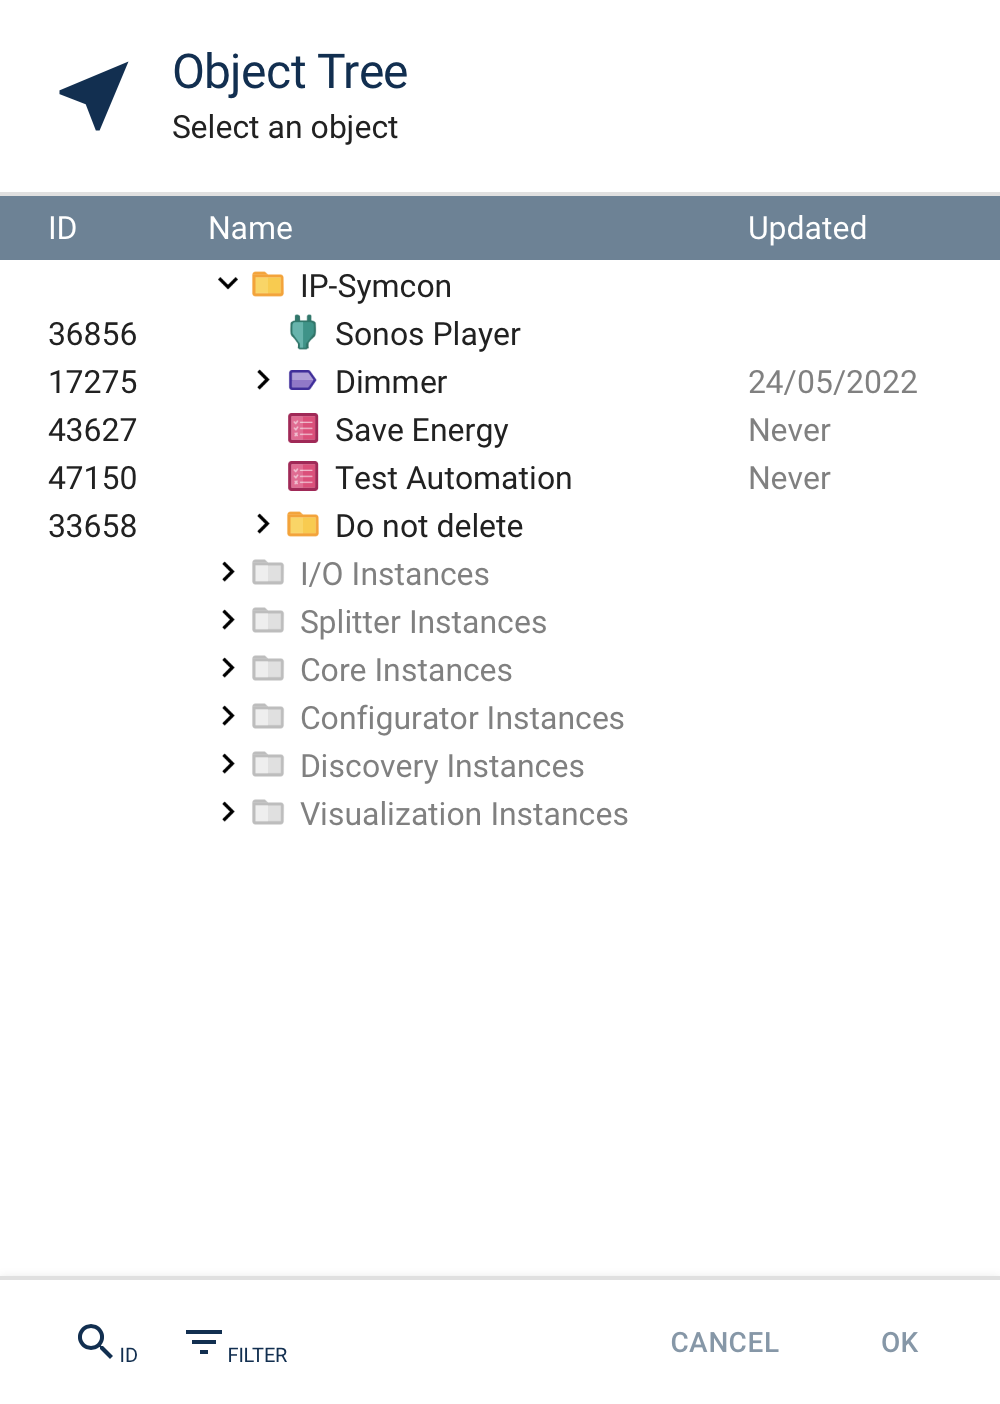The height and width of the screenshot is (1404, 1000).
Task: Sort by the Updated column header
Action: pyautogui.click(x=807, y=228)
